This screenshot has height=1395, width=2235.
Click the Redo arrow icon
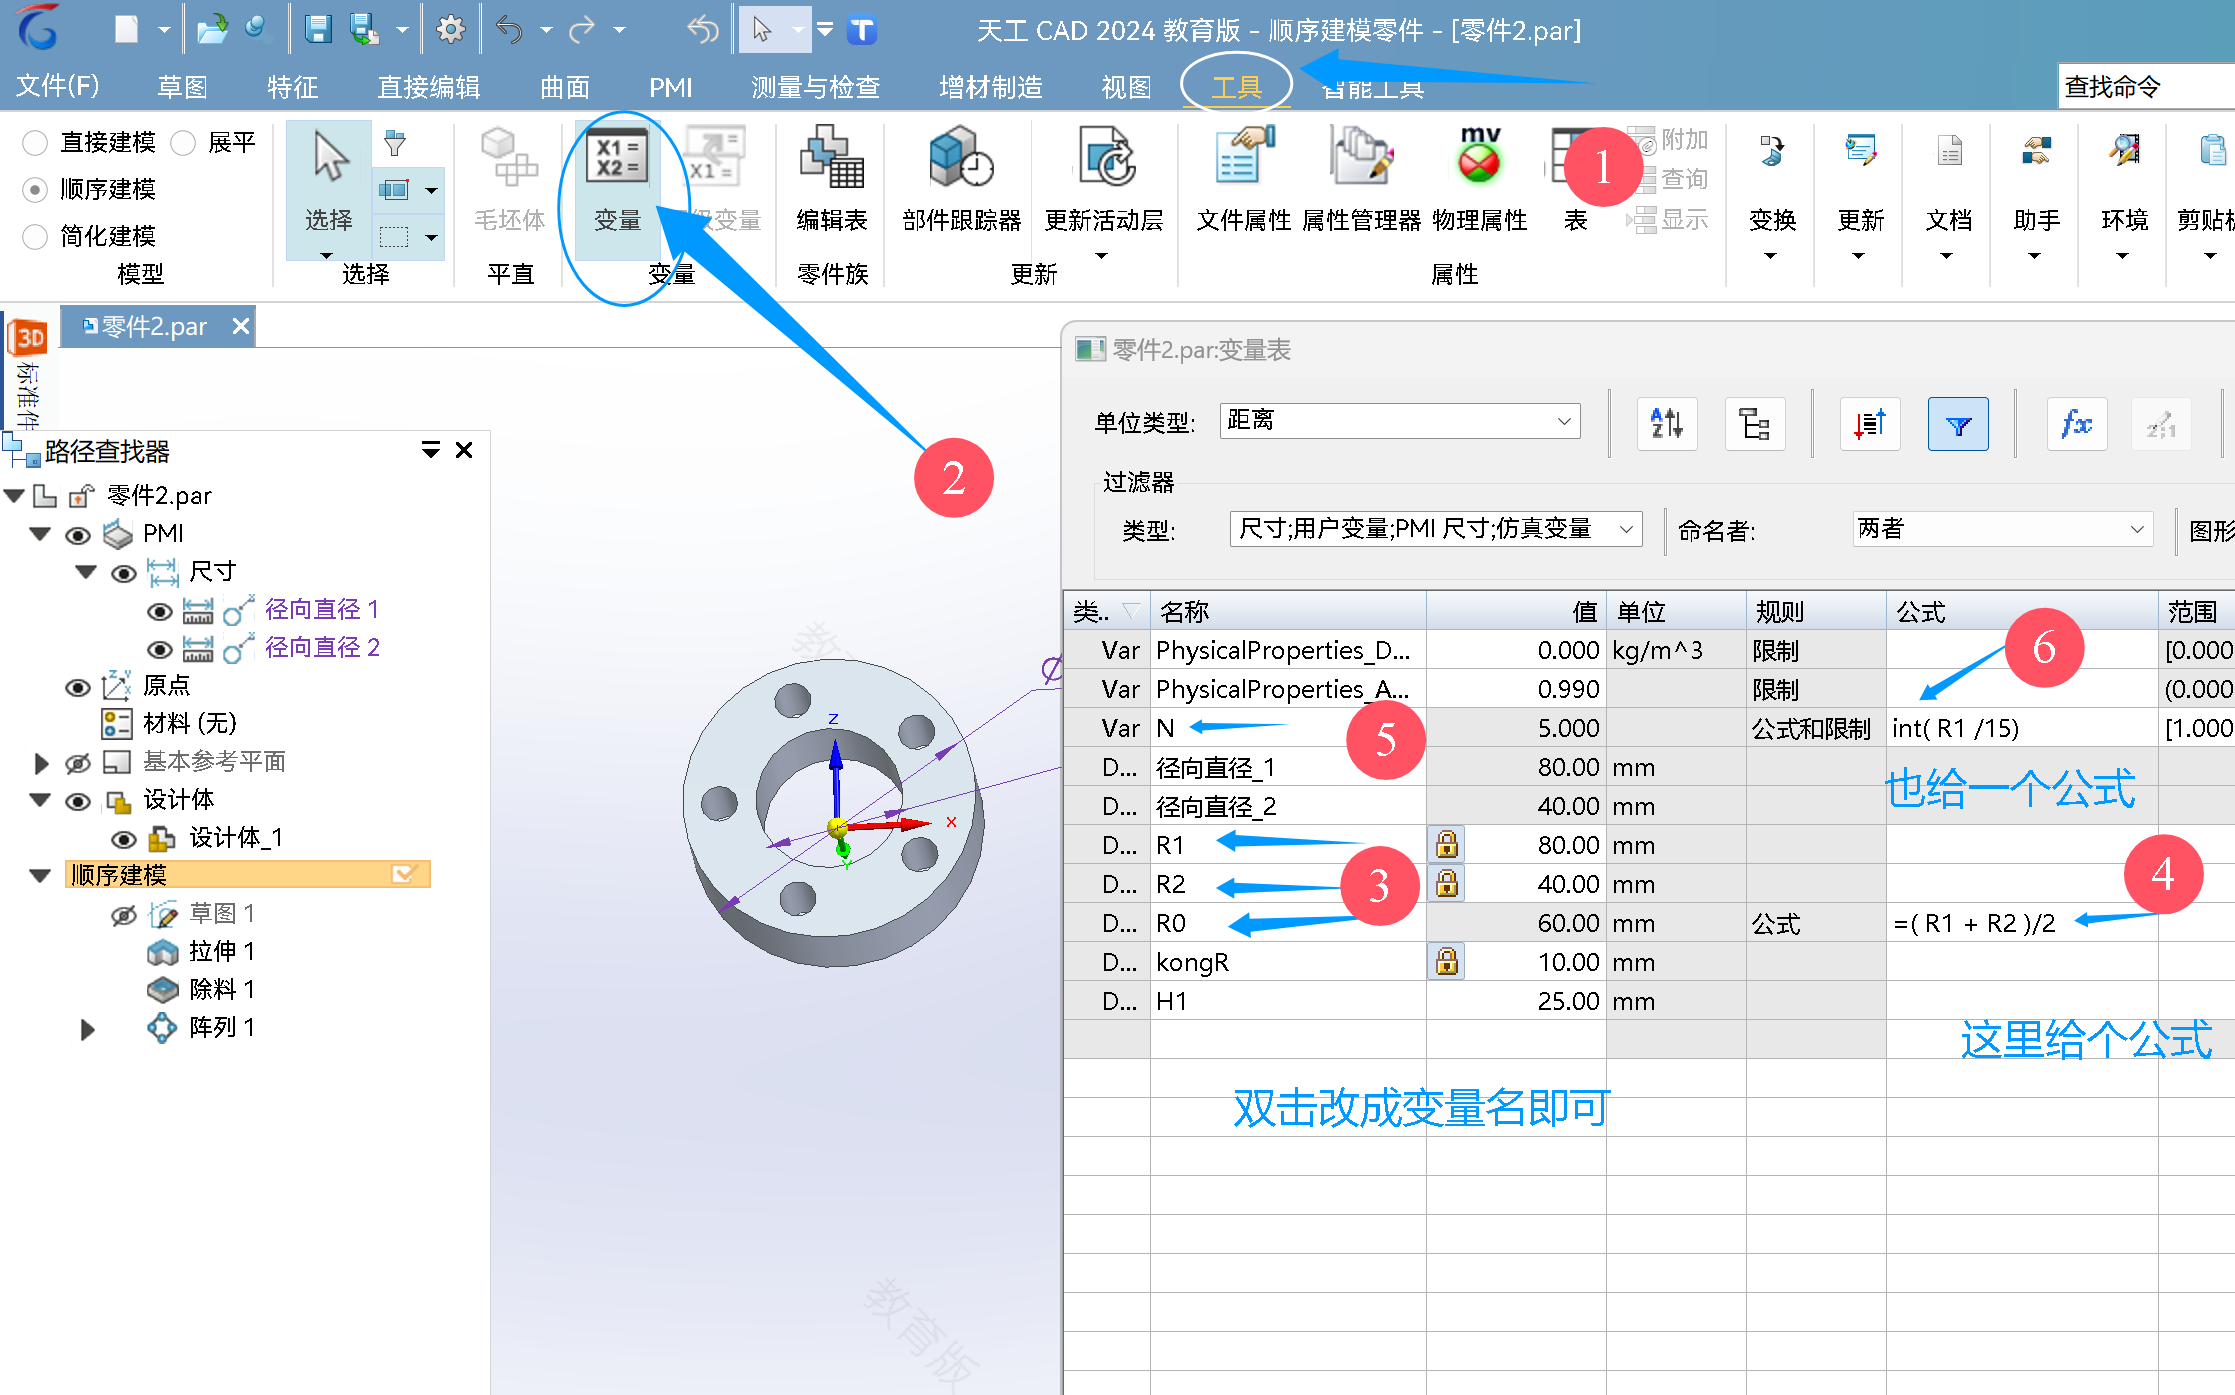click(582, 30)
